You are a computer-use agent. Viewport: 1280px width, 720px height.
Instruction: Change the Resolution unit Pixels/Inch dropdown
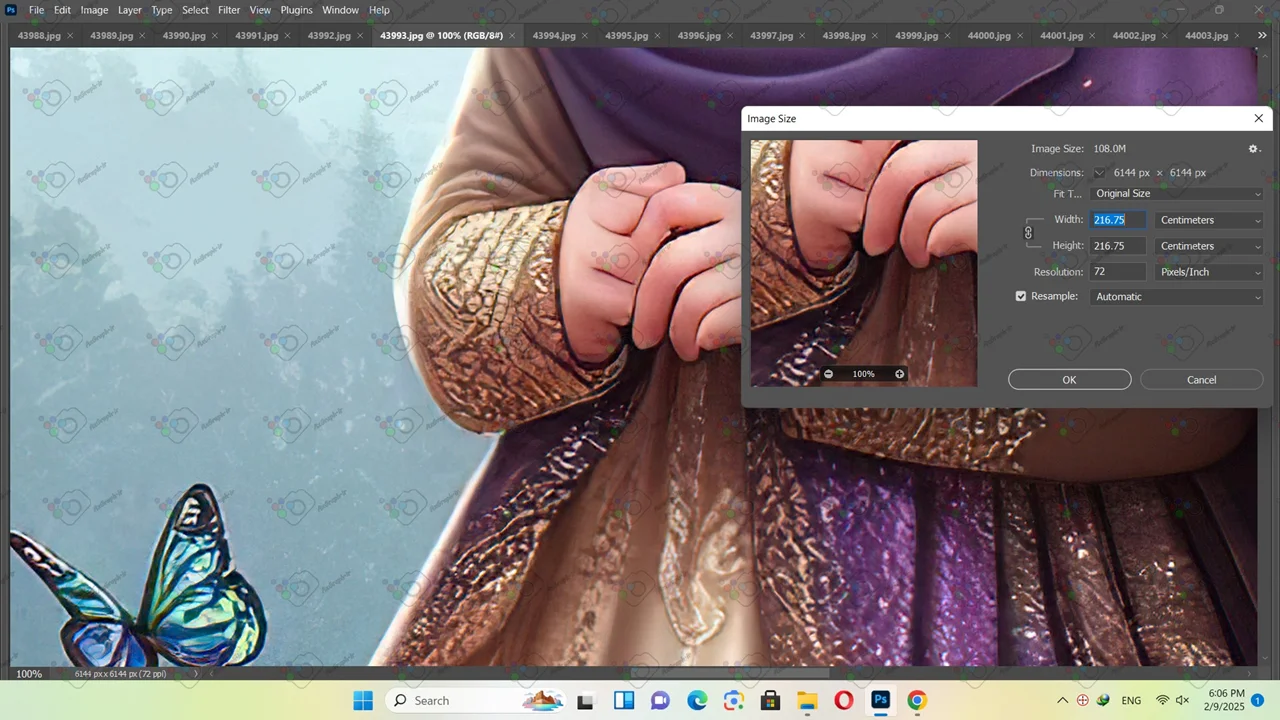[1209, 272]
